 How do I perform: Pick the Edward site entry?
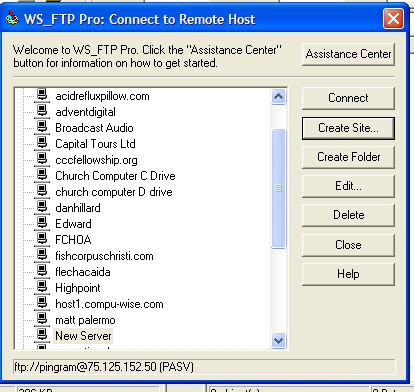click(x=73, y=224)
